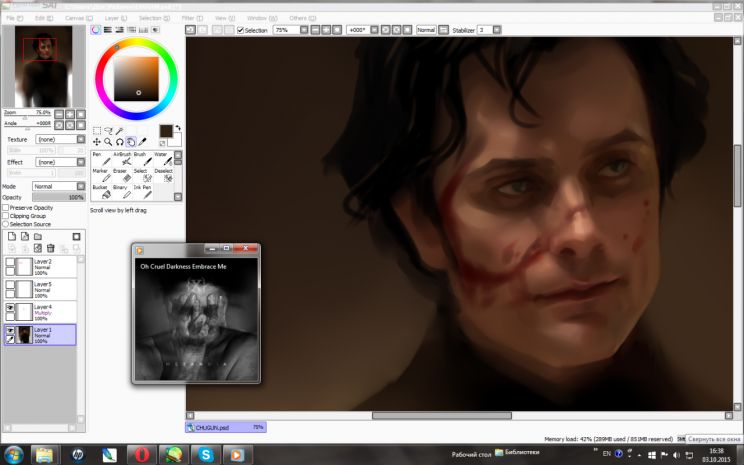Enable Clipping Group
The image size is (744, 465).
click(x=6, y=216)
